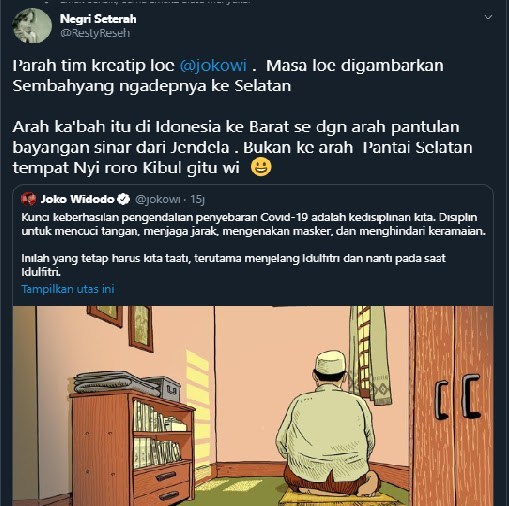Click the 15j timestamp of the quoted tweet
Image resolution: width=509 pixels, height=506 pixels.
point(197,199)
